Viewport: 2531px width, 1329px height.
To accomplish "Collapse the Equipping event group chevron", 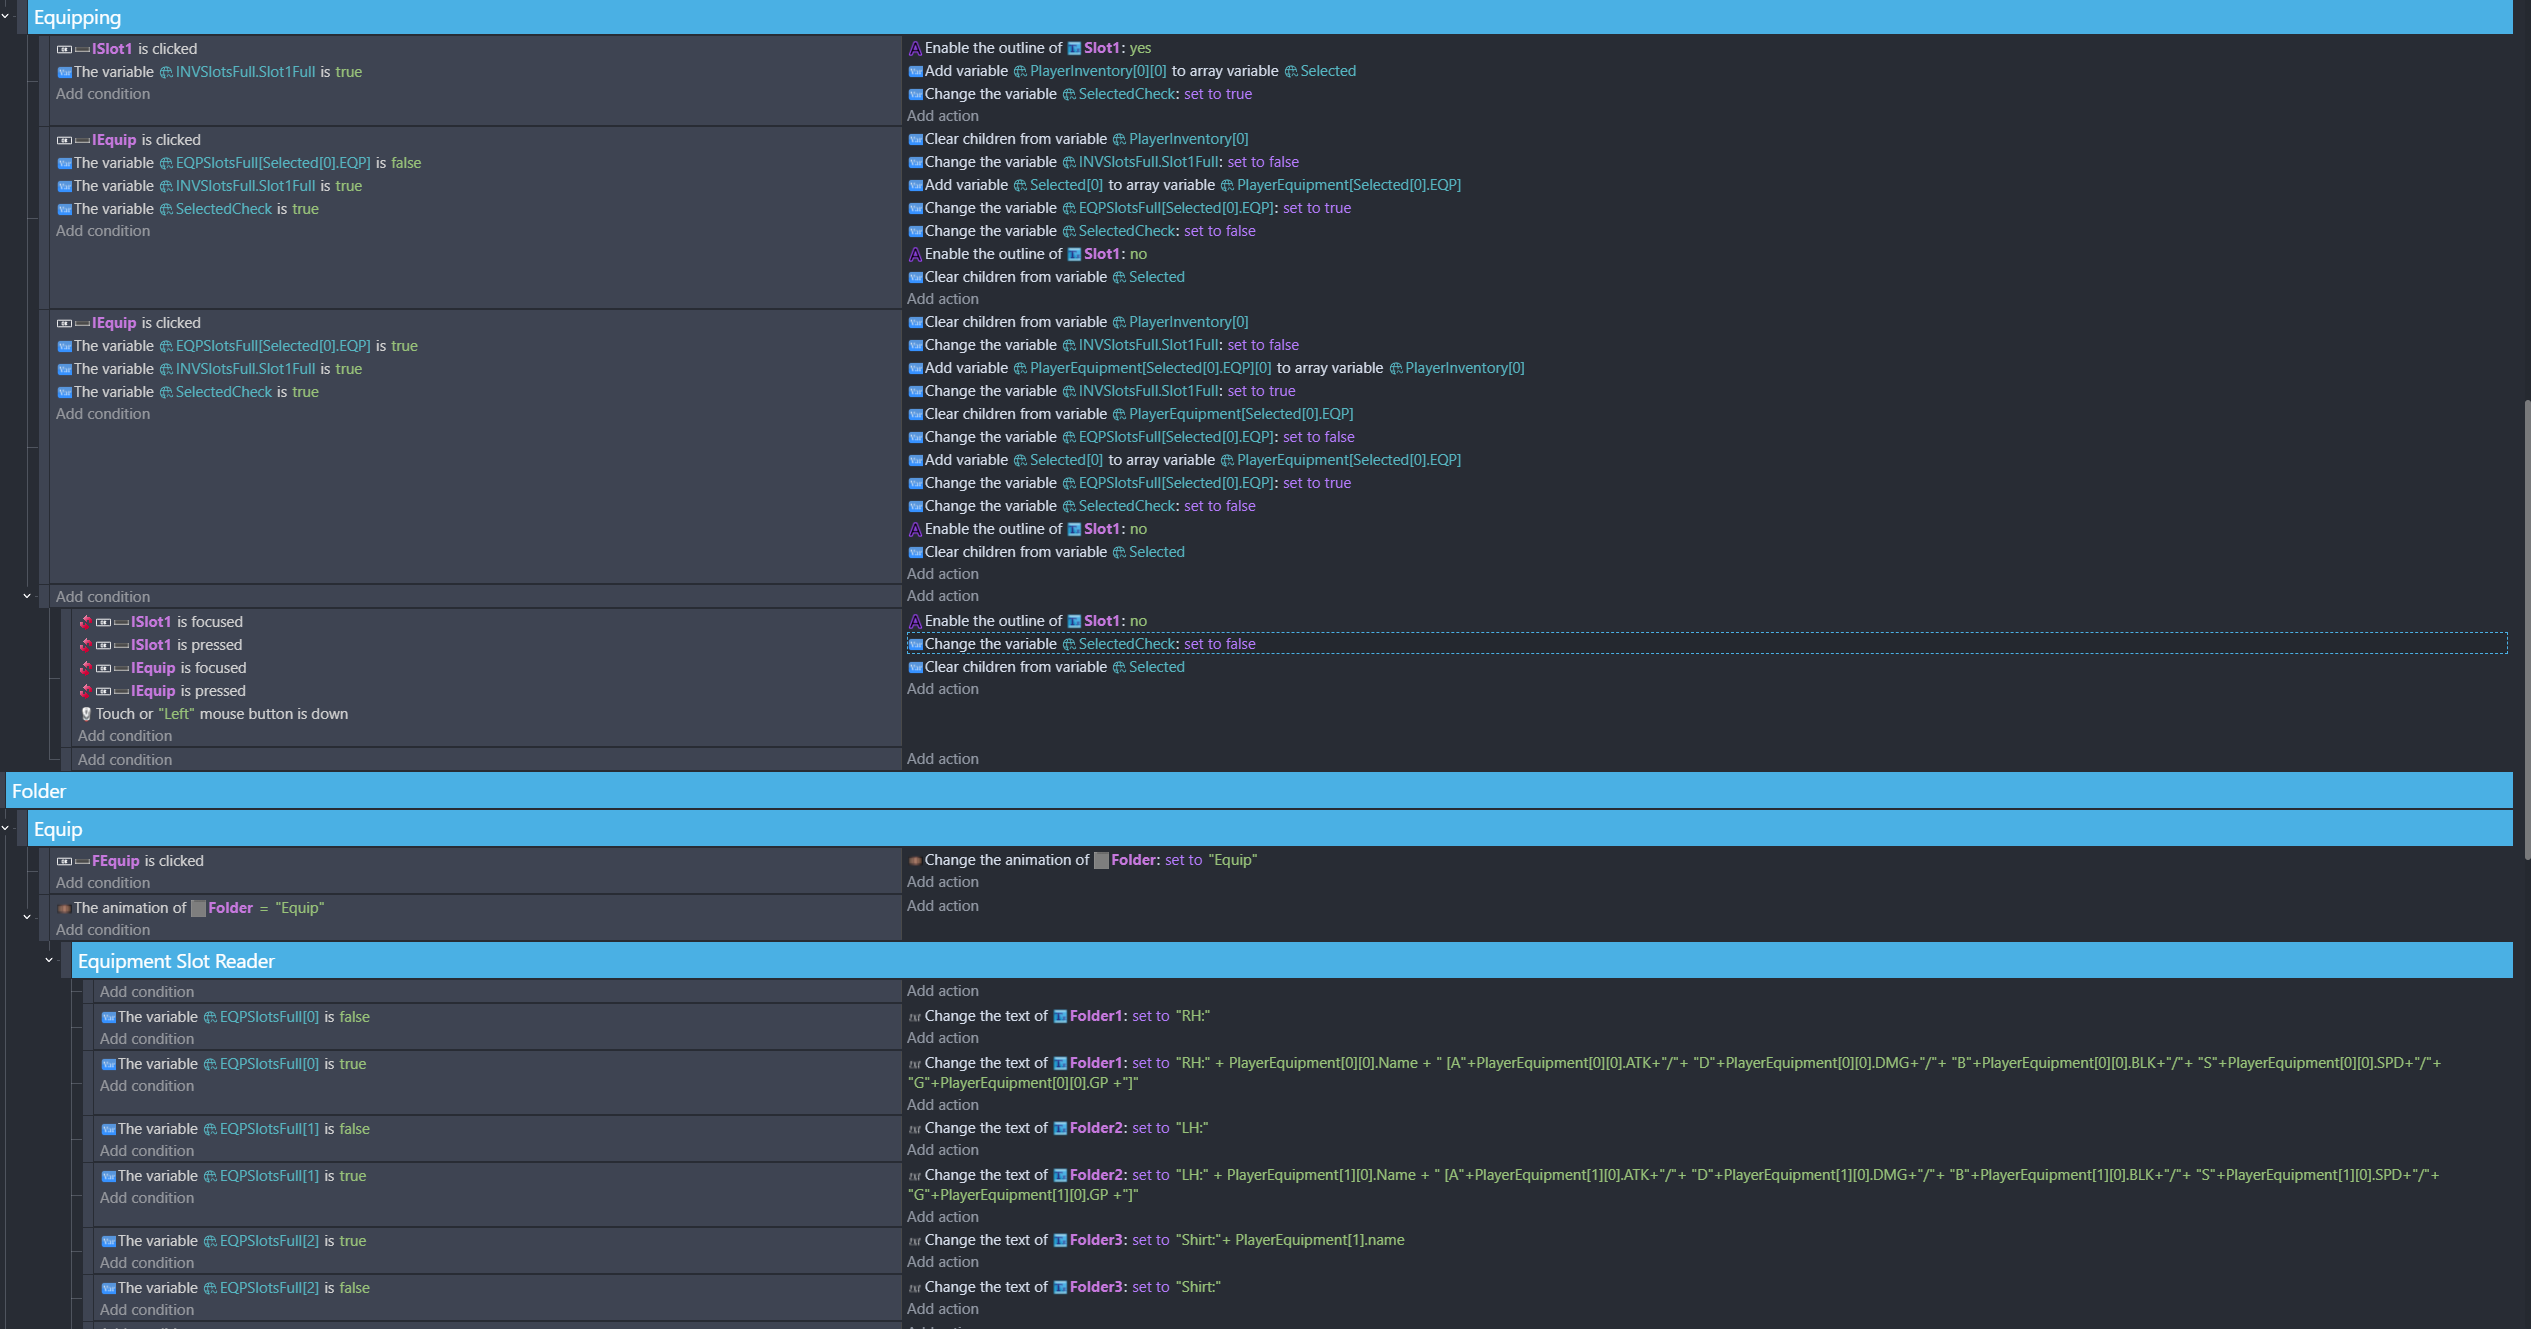I will [6, 16].
